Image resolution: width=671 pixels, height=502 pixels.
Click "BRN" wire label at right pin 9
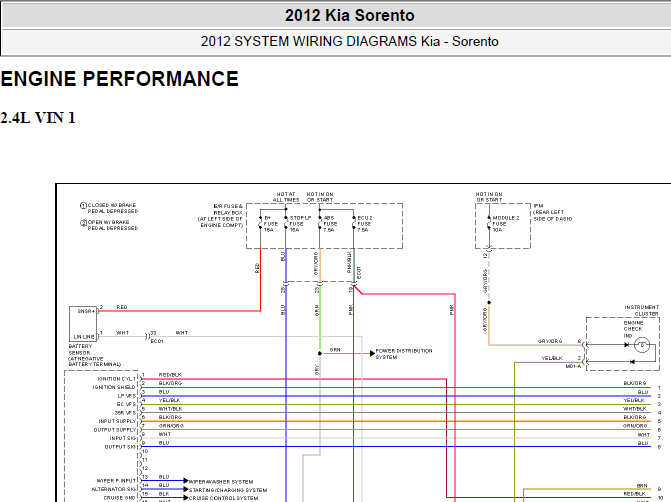642,486
